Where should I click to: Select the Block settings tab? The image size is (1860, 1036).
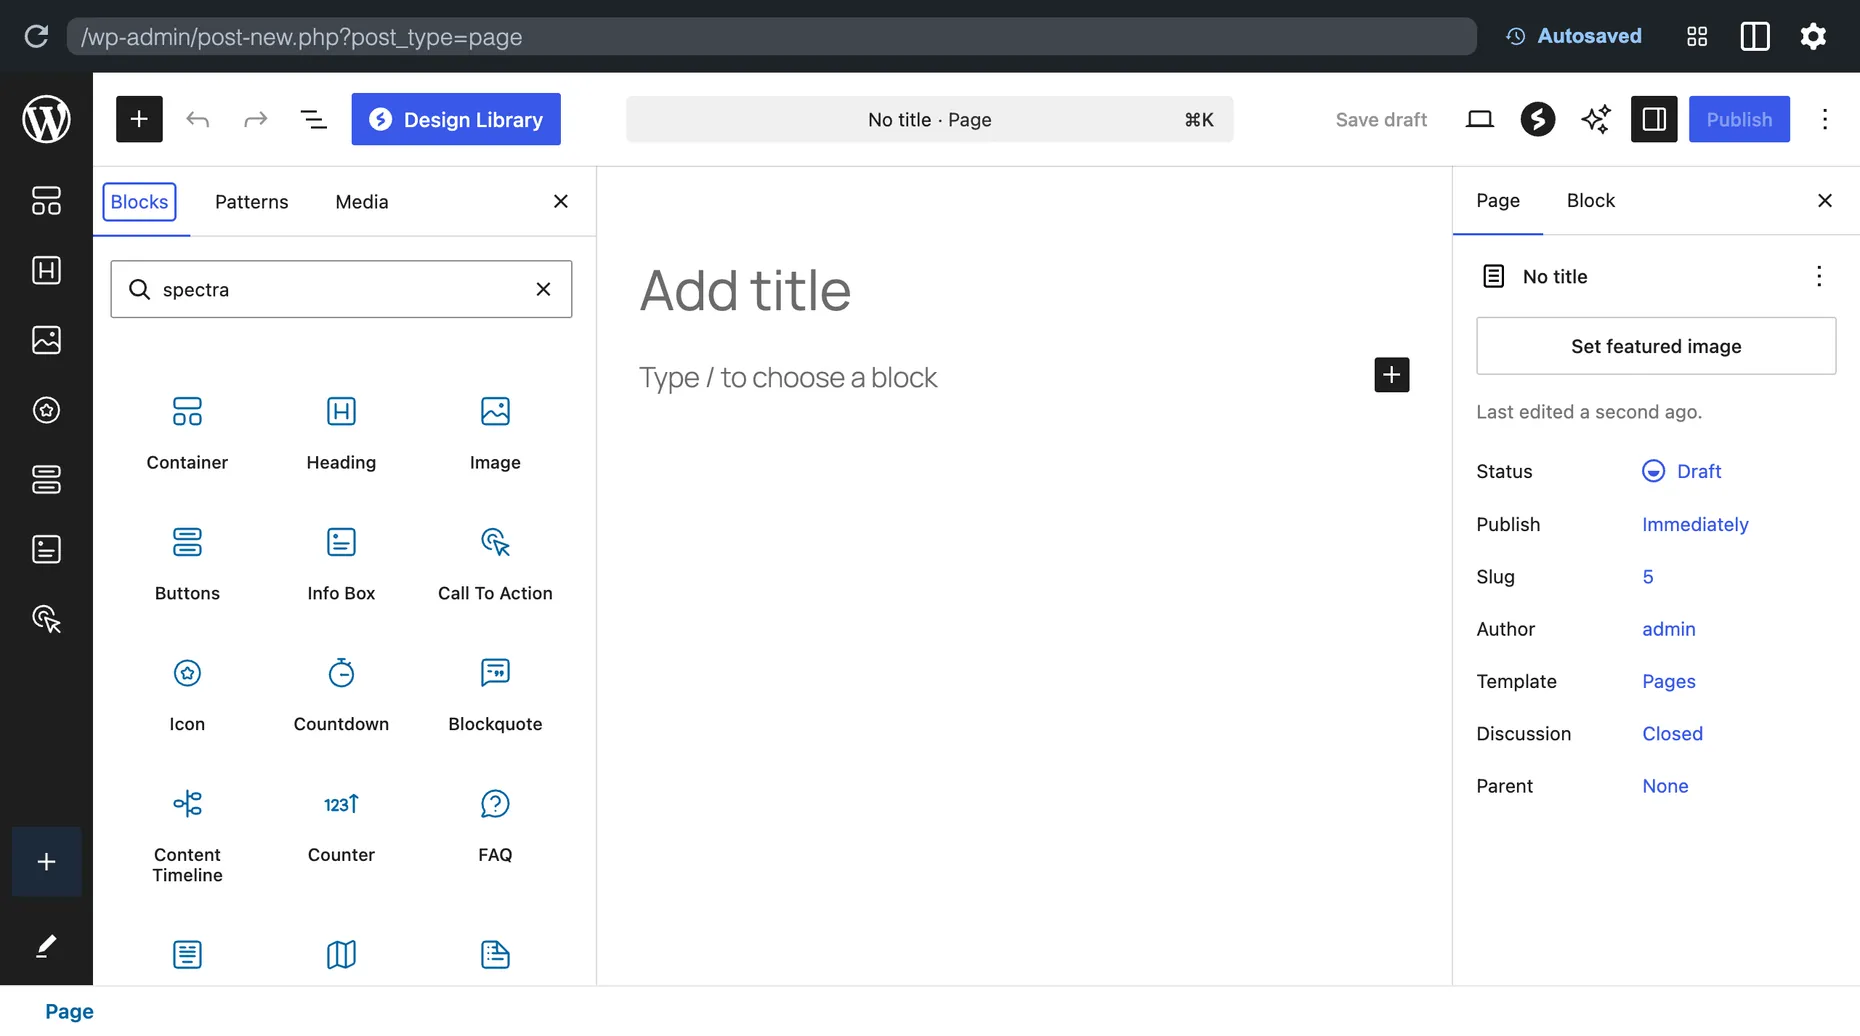click(1590, 200)
